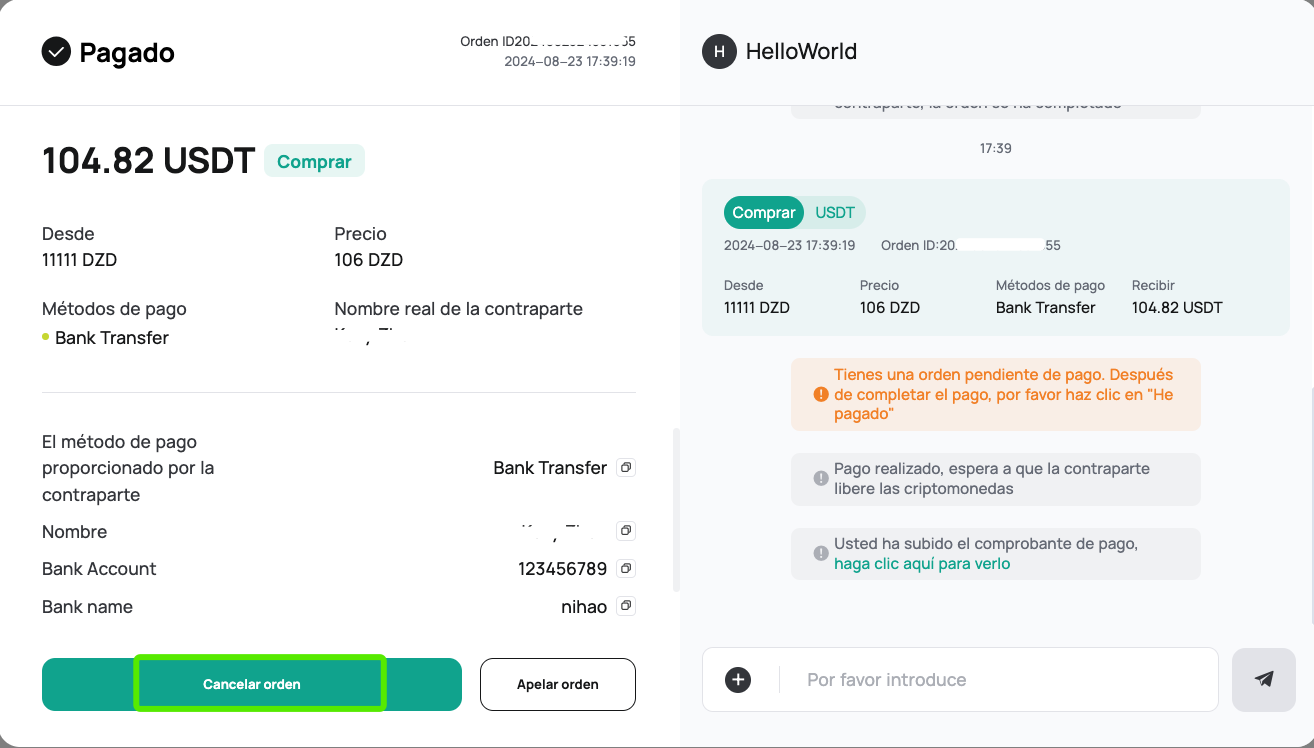Open the uploaded payment proof link

(x=922, y=564)
